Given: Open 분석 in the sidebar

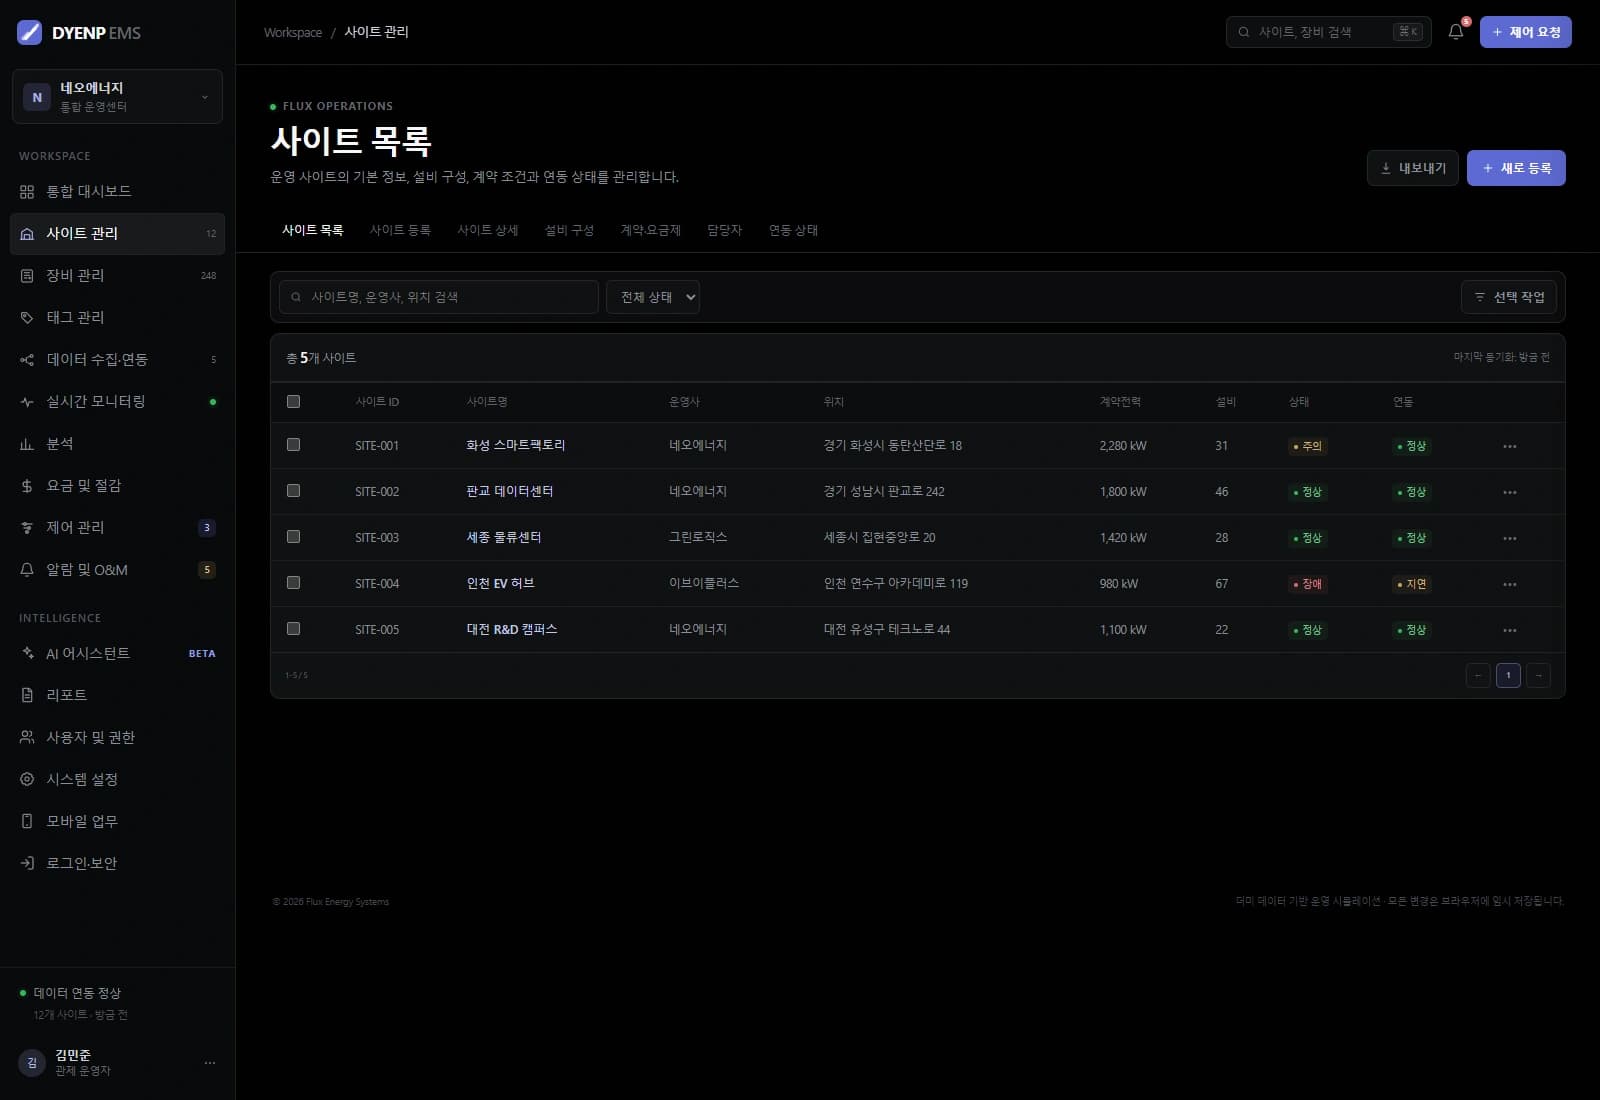Looking at the screenshot, I should pos(117,443).
